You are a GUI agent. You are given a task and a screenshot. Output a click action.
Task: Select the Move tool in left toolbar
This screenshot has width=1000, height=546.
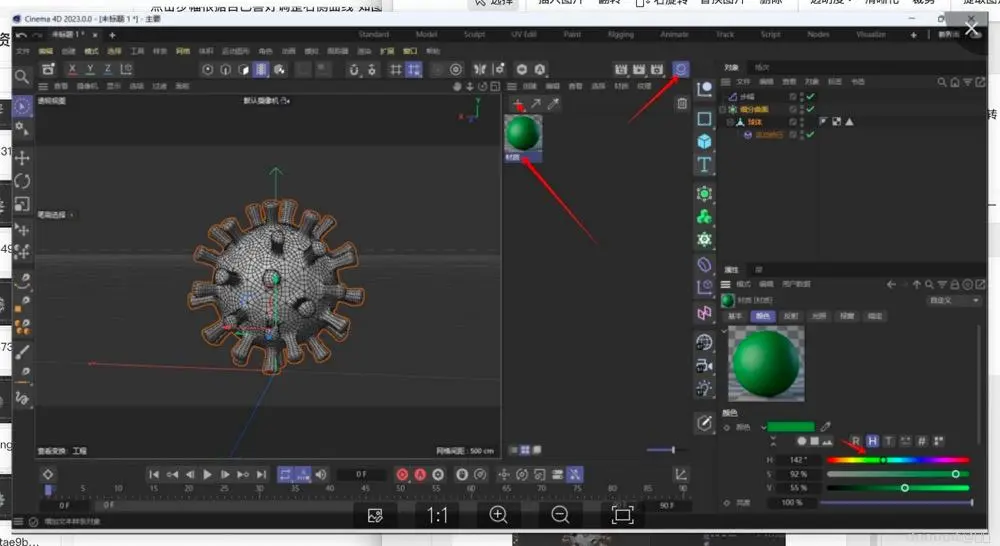[x=22, y=157]
